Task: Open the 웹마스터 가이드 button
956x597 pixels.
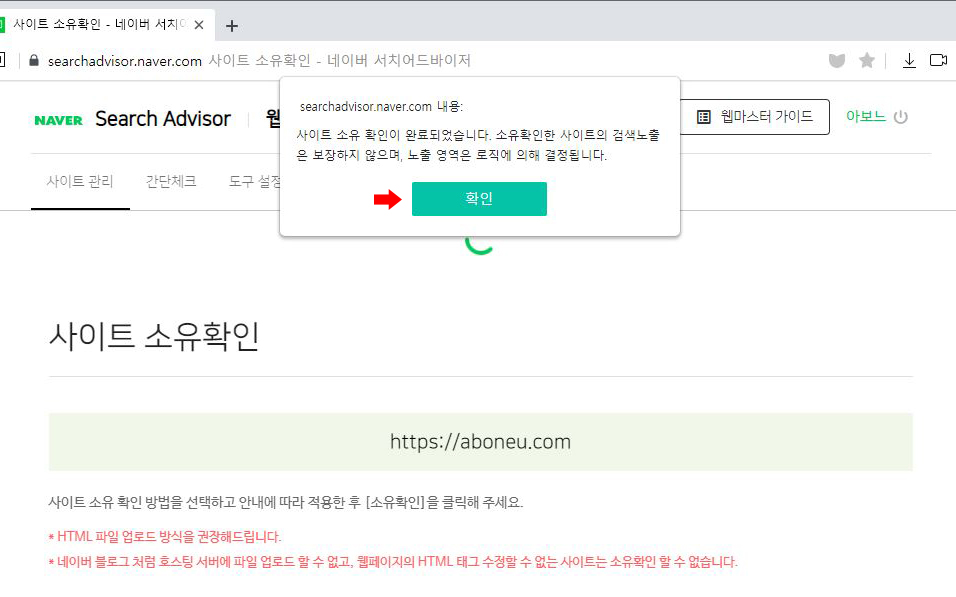Action: tap(755, 116)
